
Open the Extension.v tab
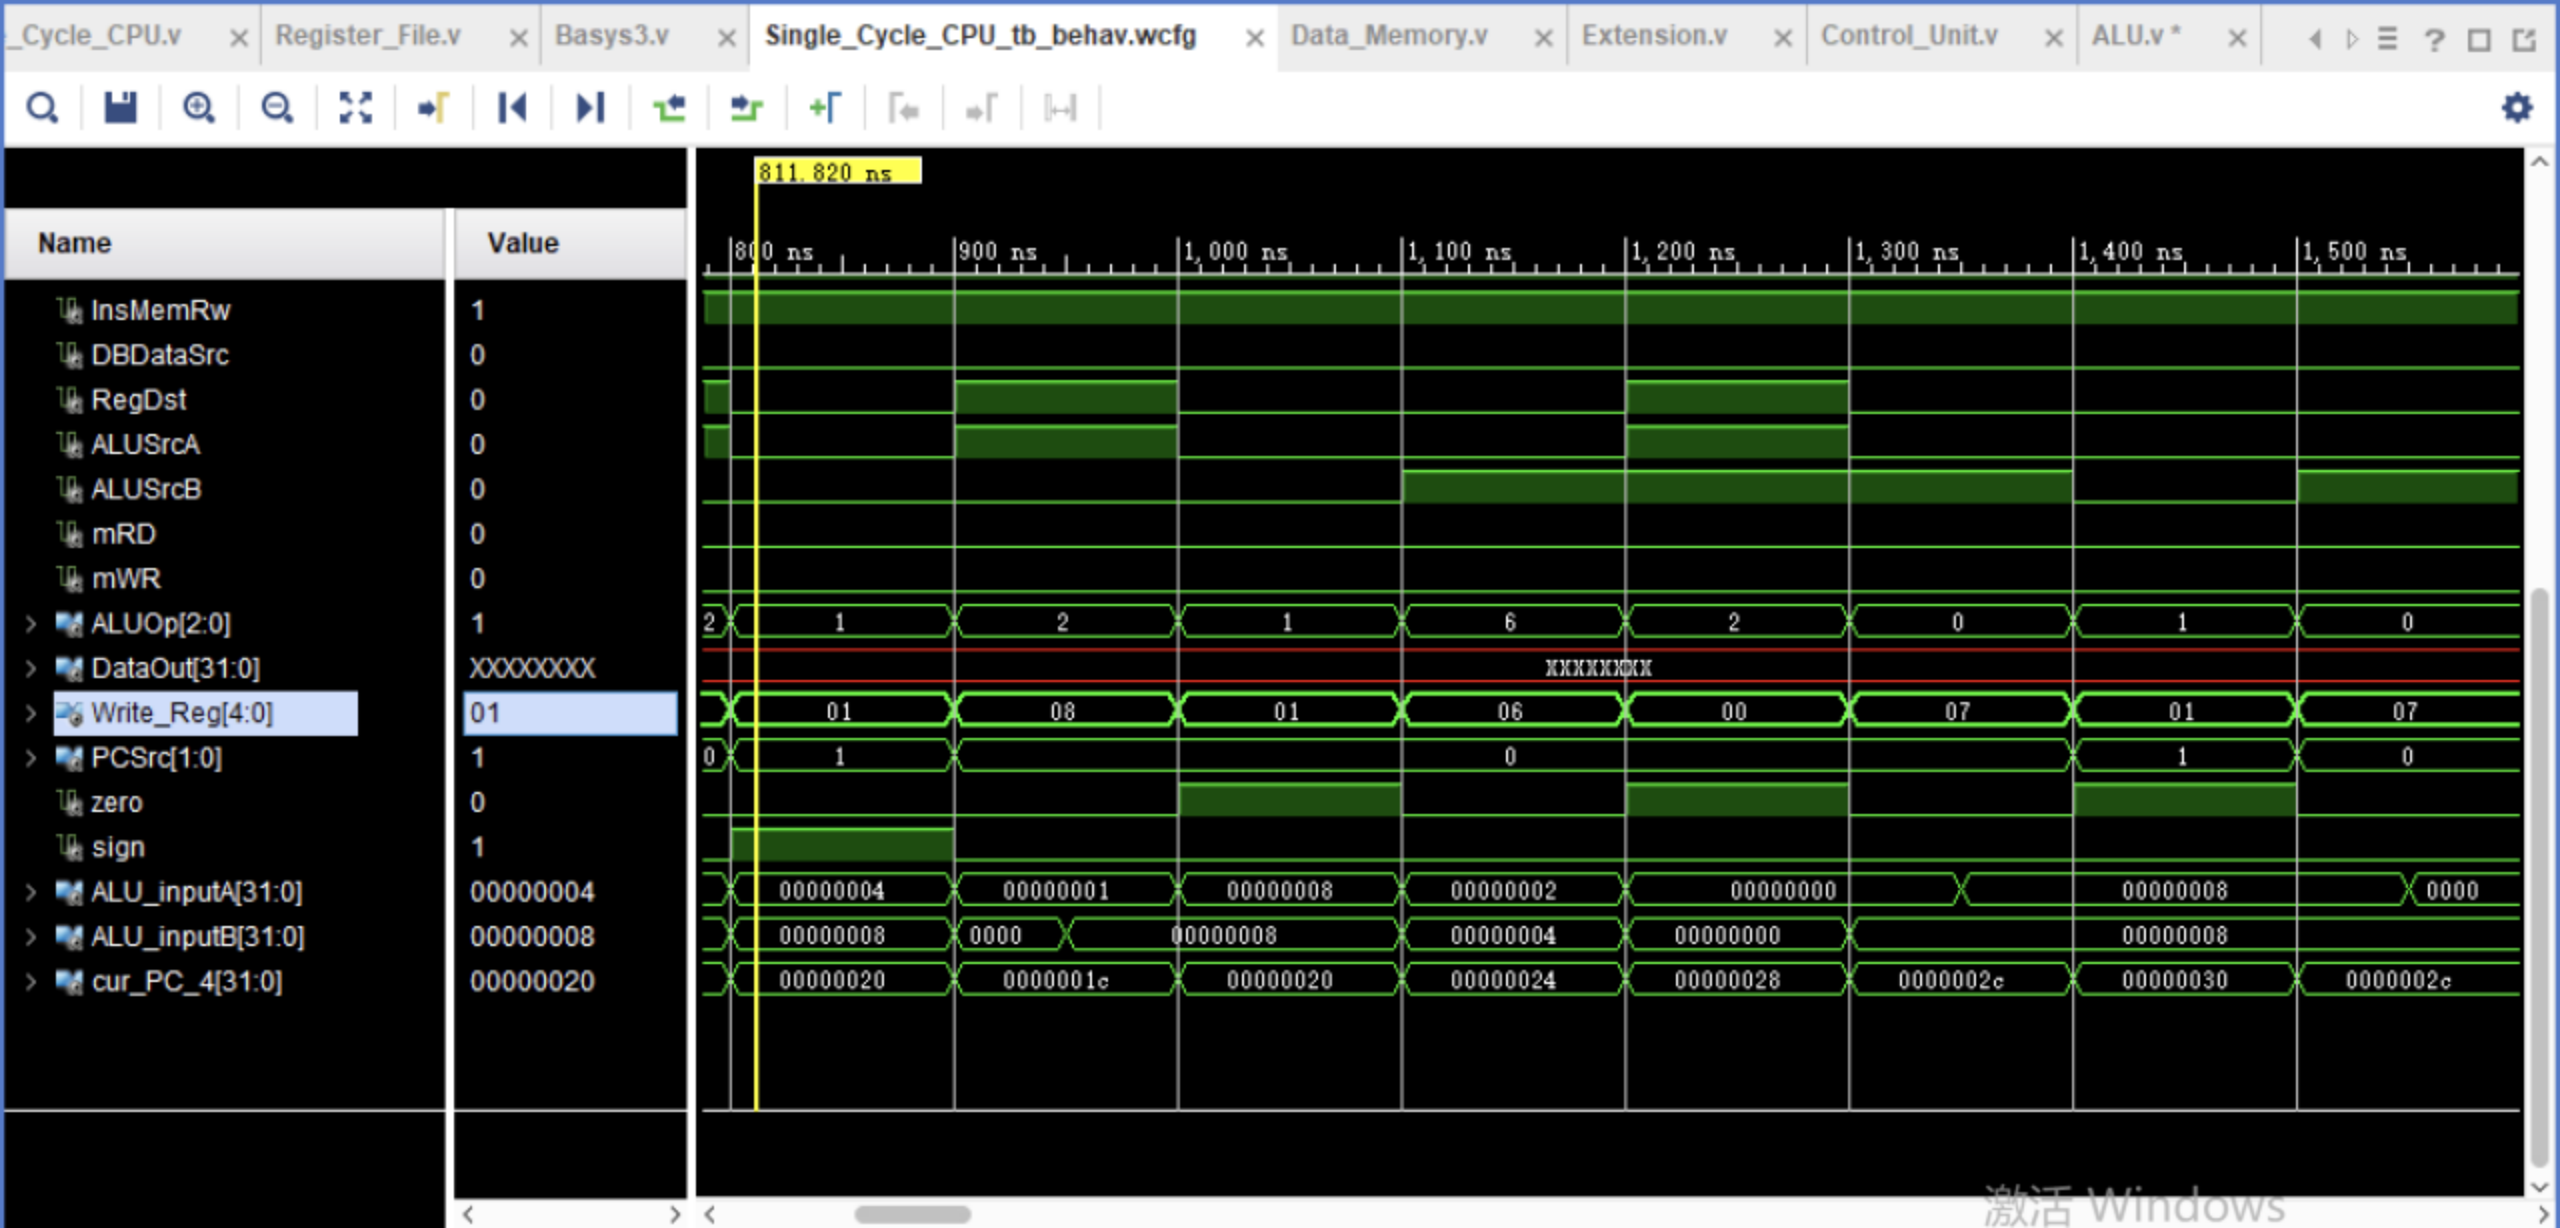1654,36
